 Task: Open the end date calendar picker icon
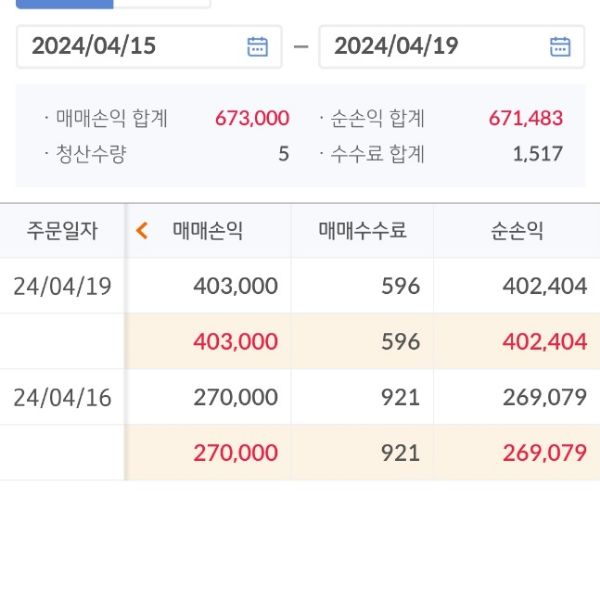pos(560,46)
